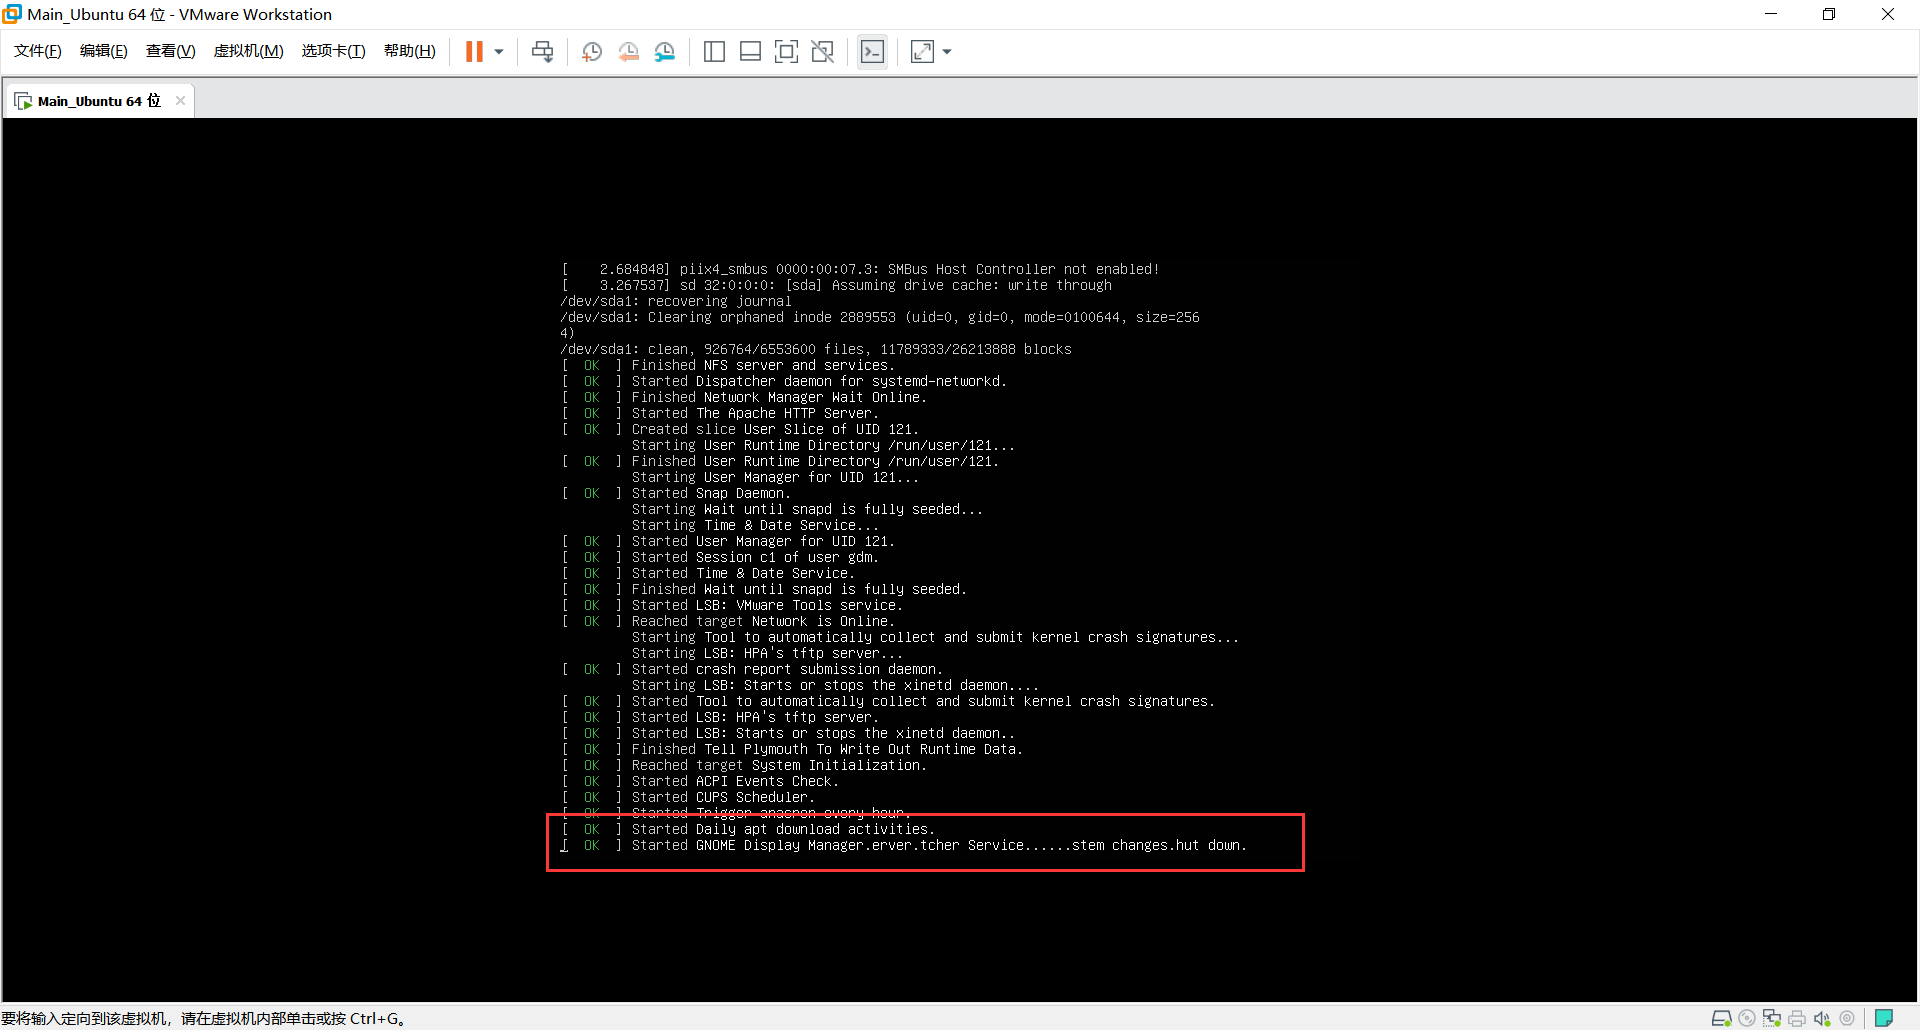Click line 'Started ACPI Events Check.'
The height and width of the screenshot is (1030, 1920).
point(700,782)
